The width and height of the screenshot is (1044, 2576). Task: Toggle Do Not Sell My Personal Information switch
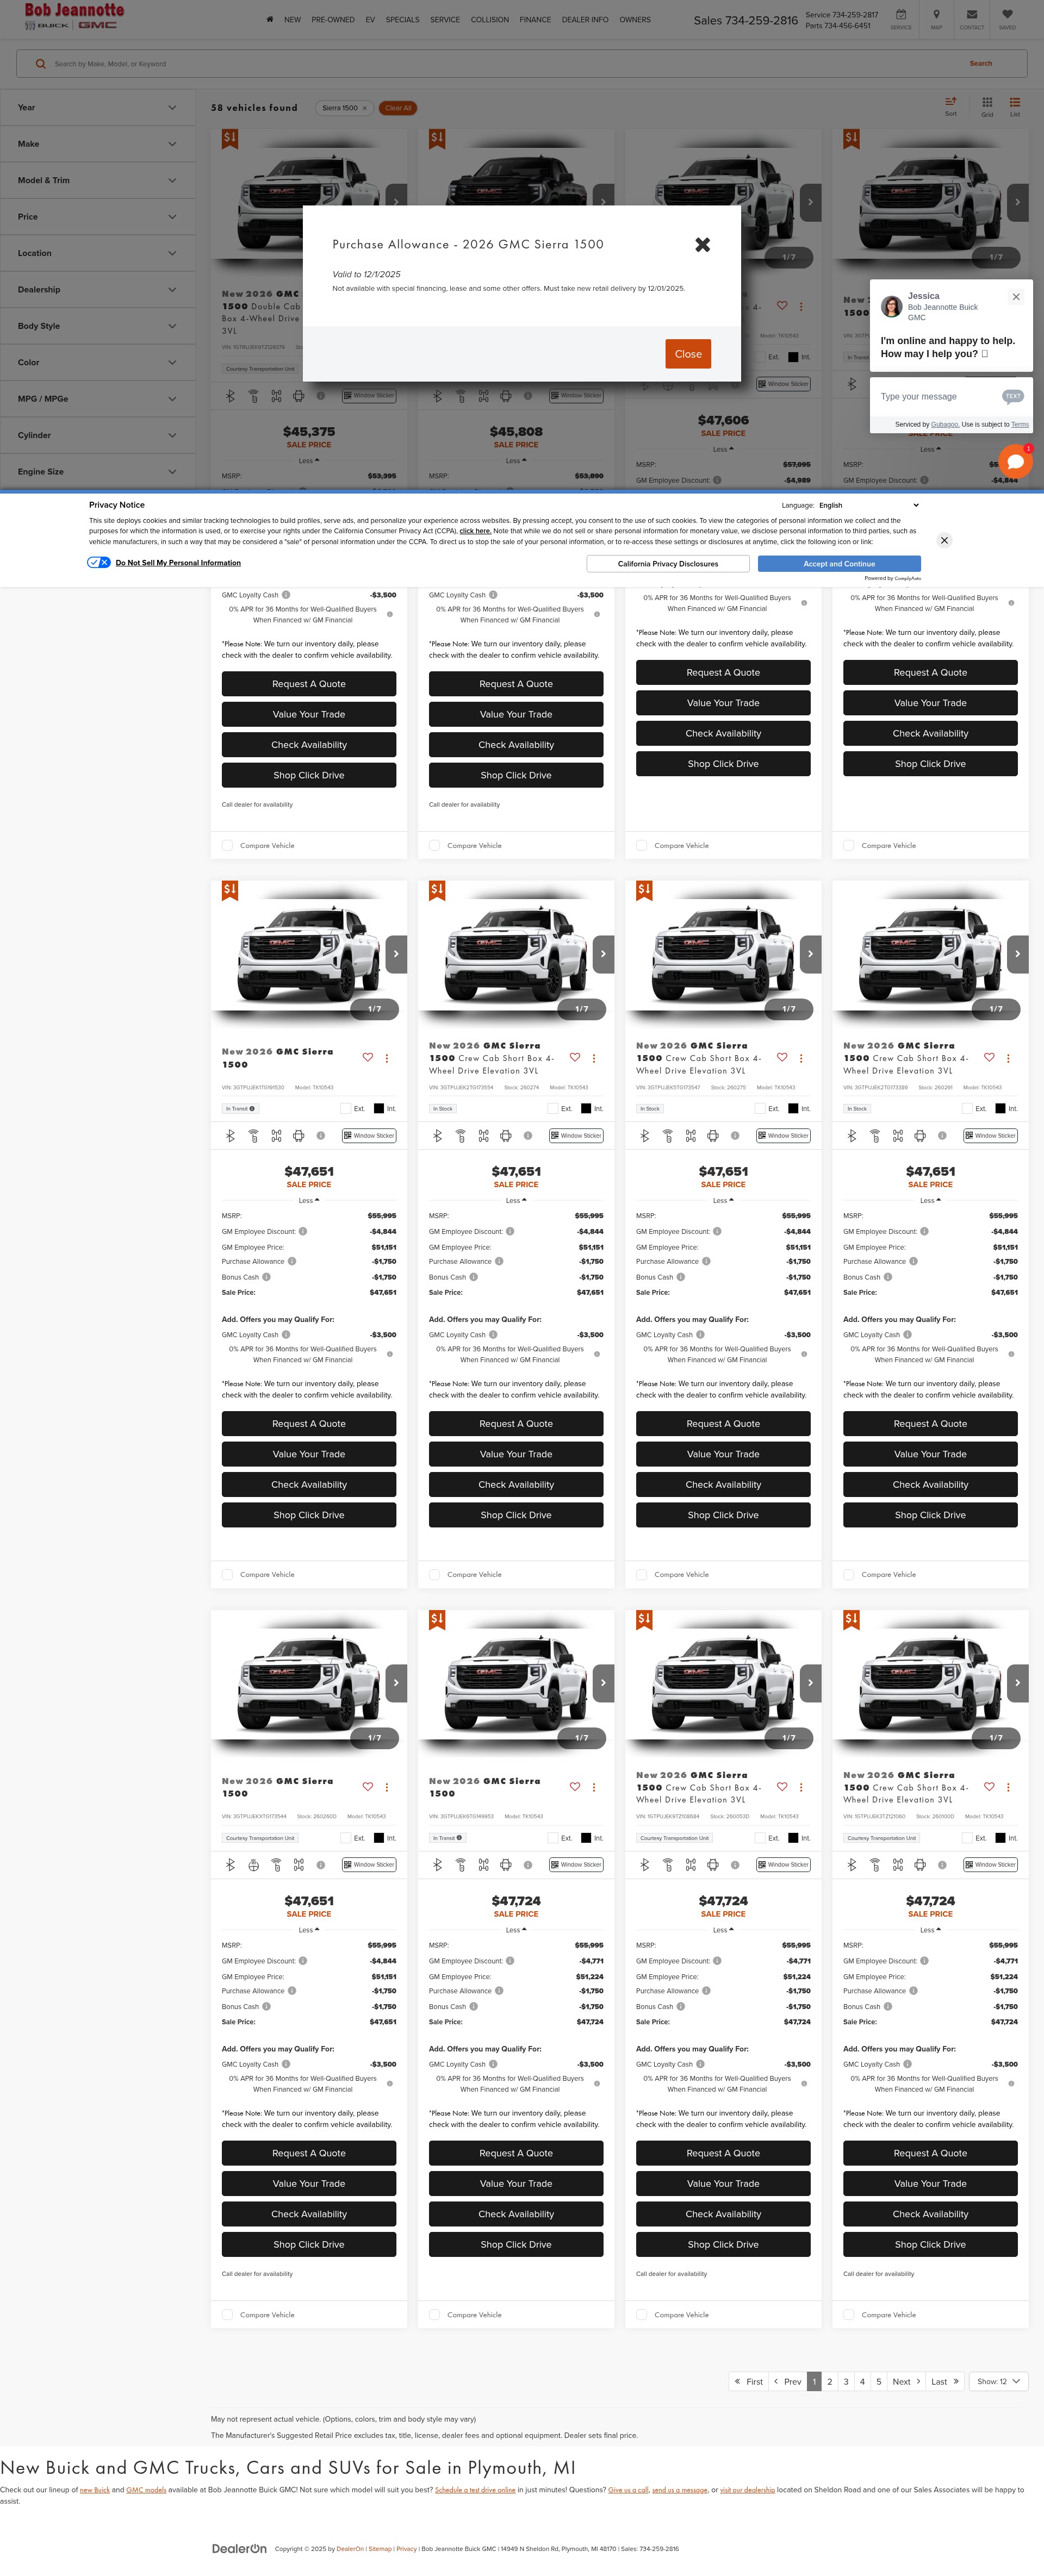point(99,562)
